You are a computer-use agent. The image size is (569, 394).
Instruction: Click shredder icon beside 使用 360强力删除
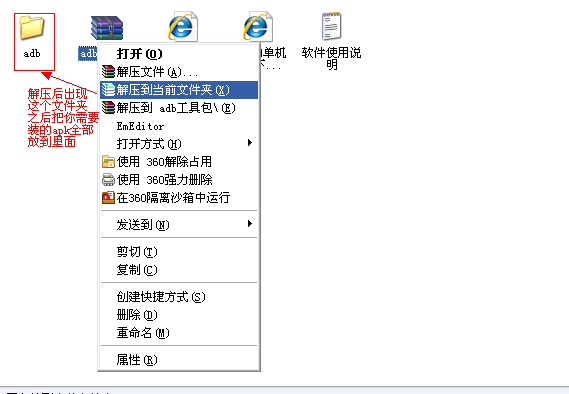pos(108,180)
